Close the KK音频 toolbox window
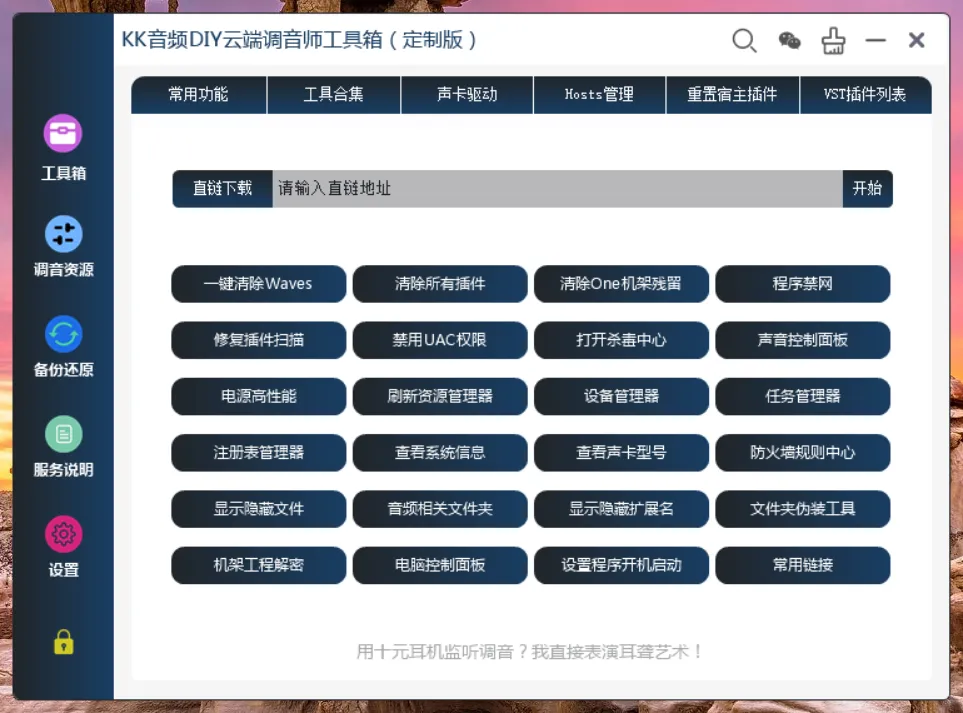This screenshot has height=713, width=963. point(916,41)
